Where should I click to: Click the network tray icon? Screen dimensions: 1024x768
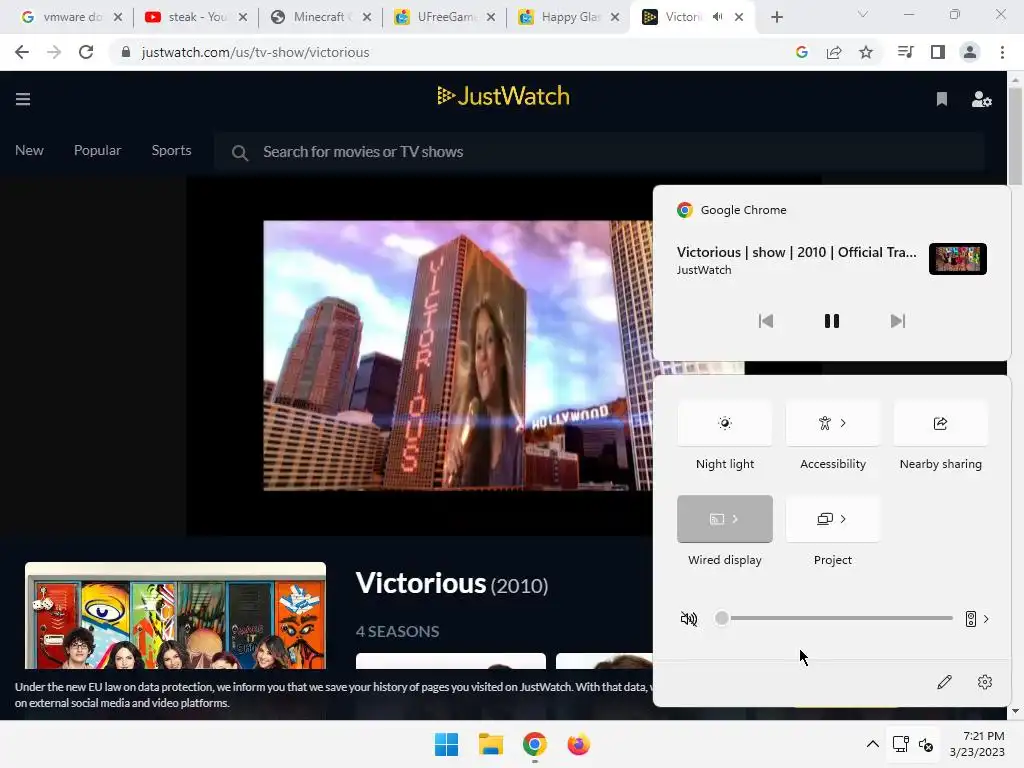(x=901, y=744)
